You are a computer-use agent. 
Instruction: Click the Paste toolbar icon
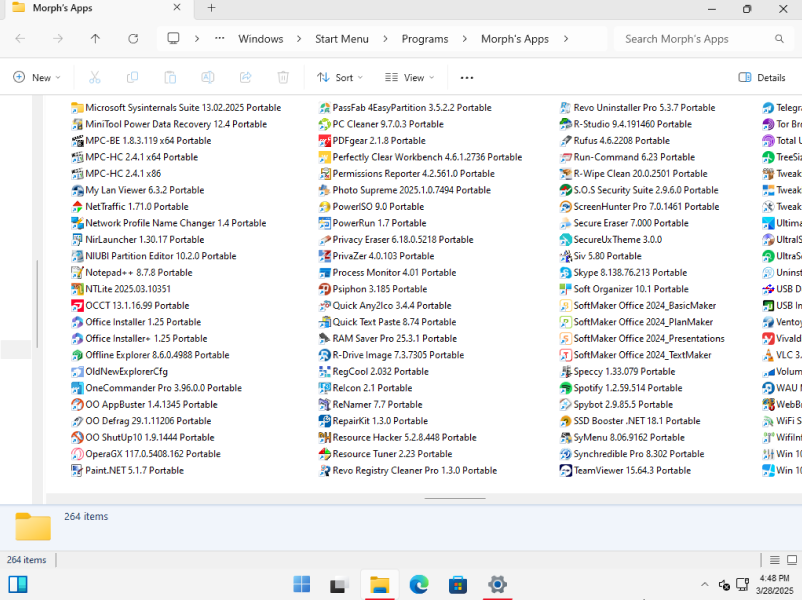(170, 77)
